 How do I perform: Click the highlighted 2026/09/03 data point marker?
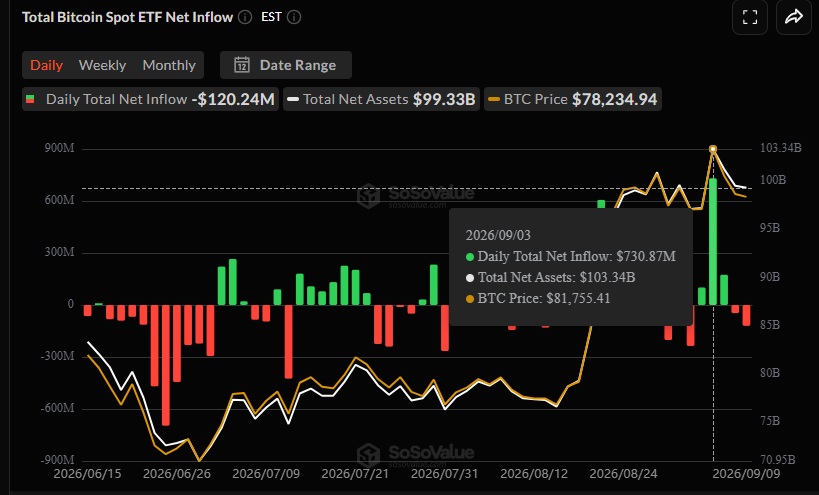(713, 149)
